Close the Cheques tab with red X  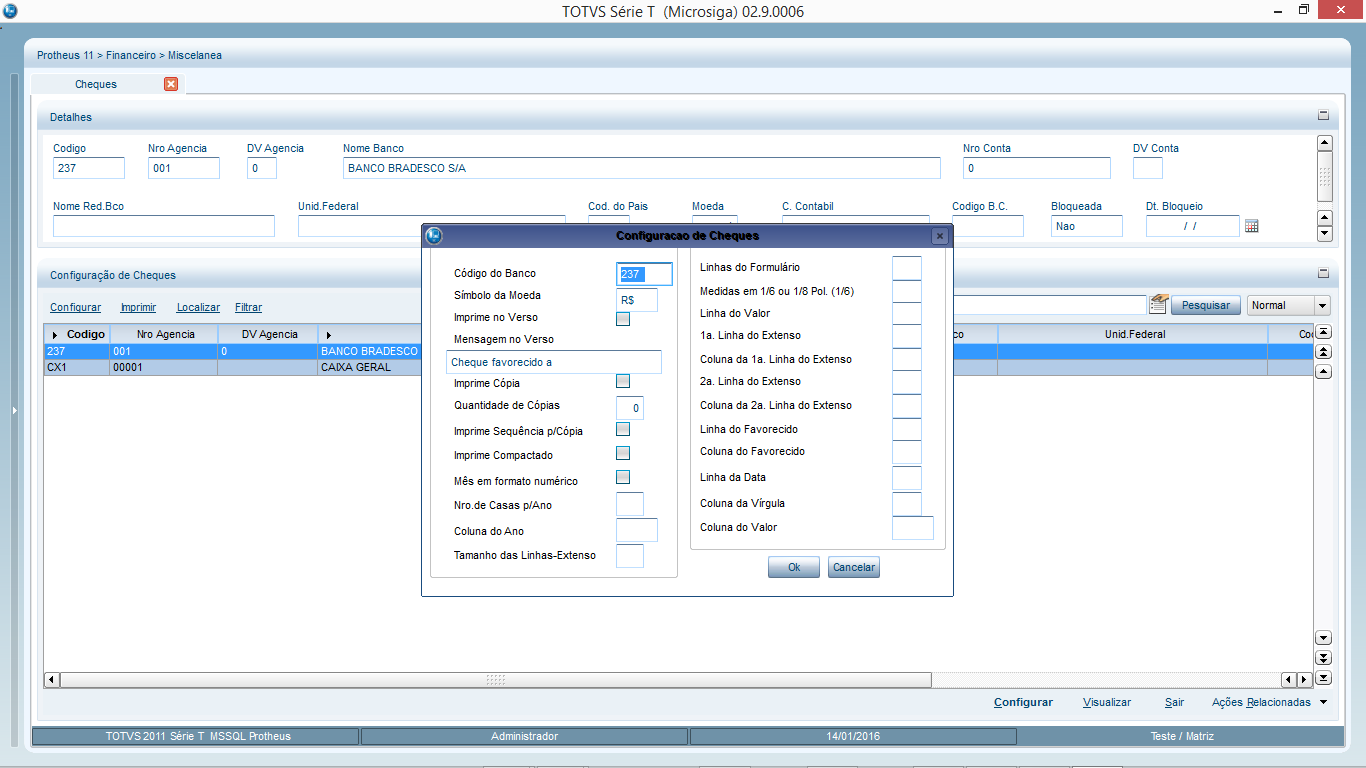pos(171,84)
